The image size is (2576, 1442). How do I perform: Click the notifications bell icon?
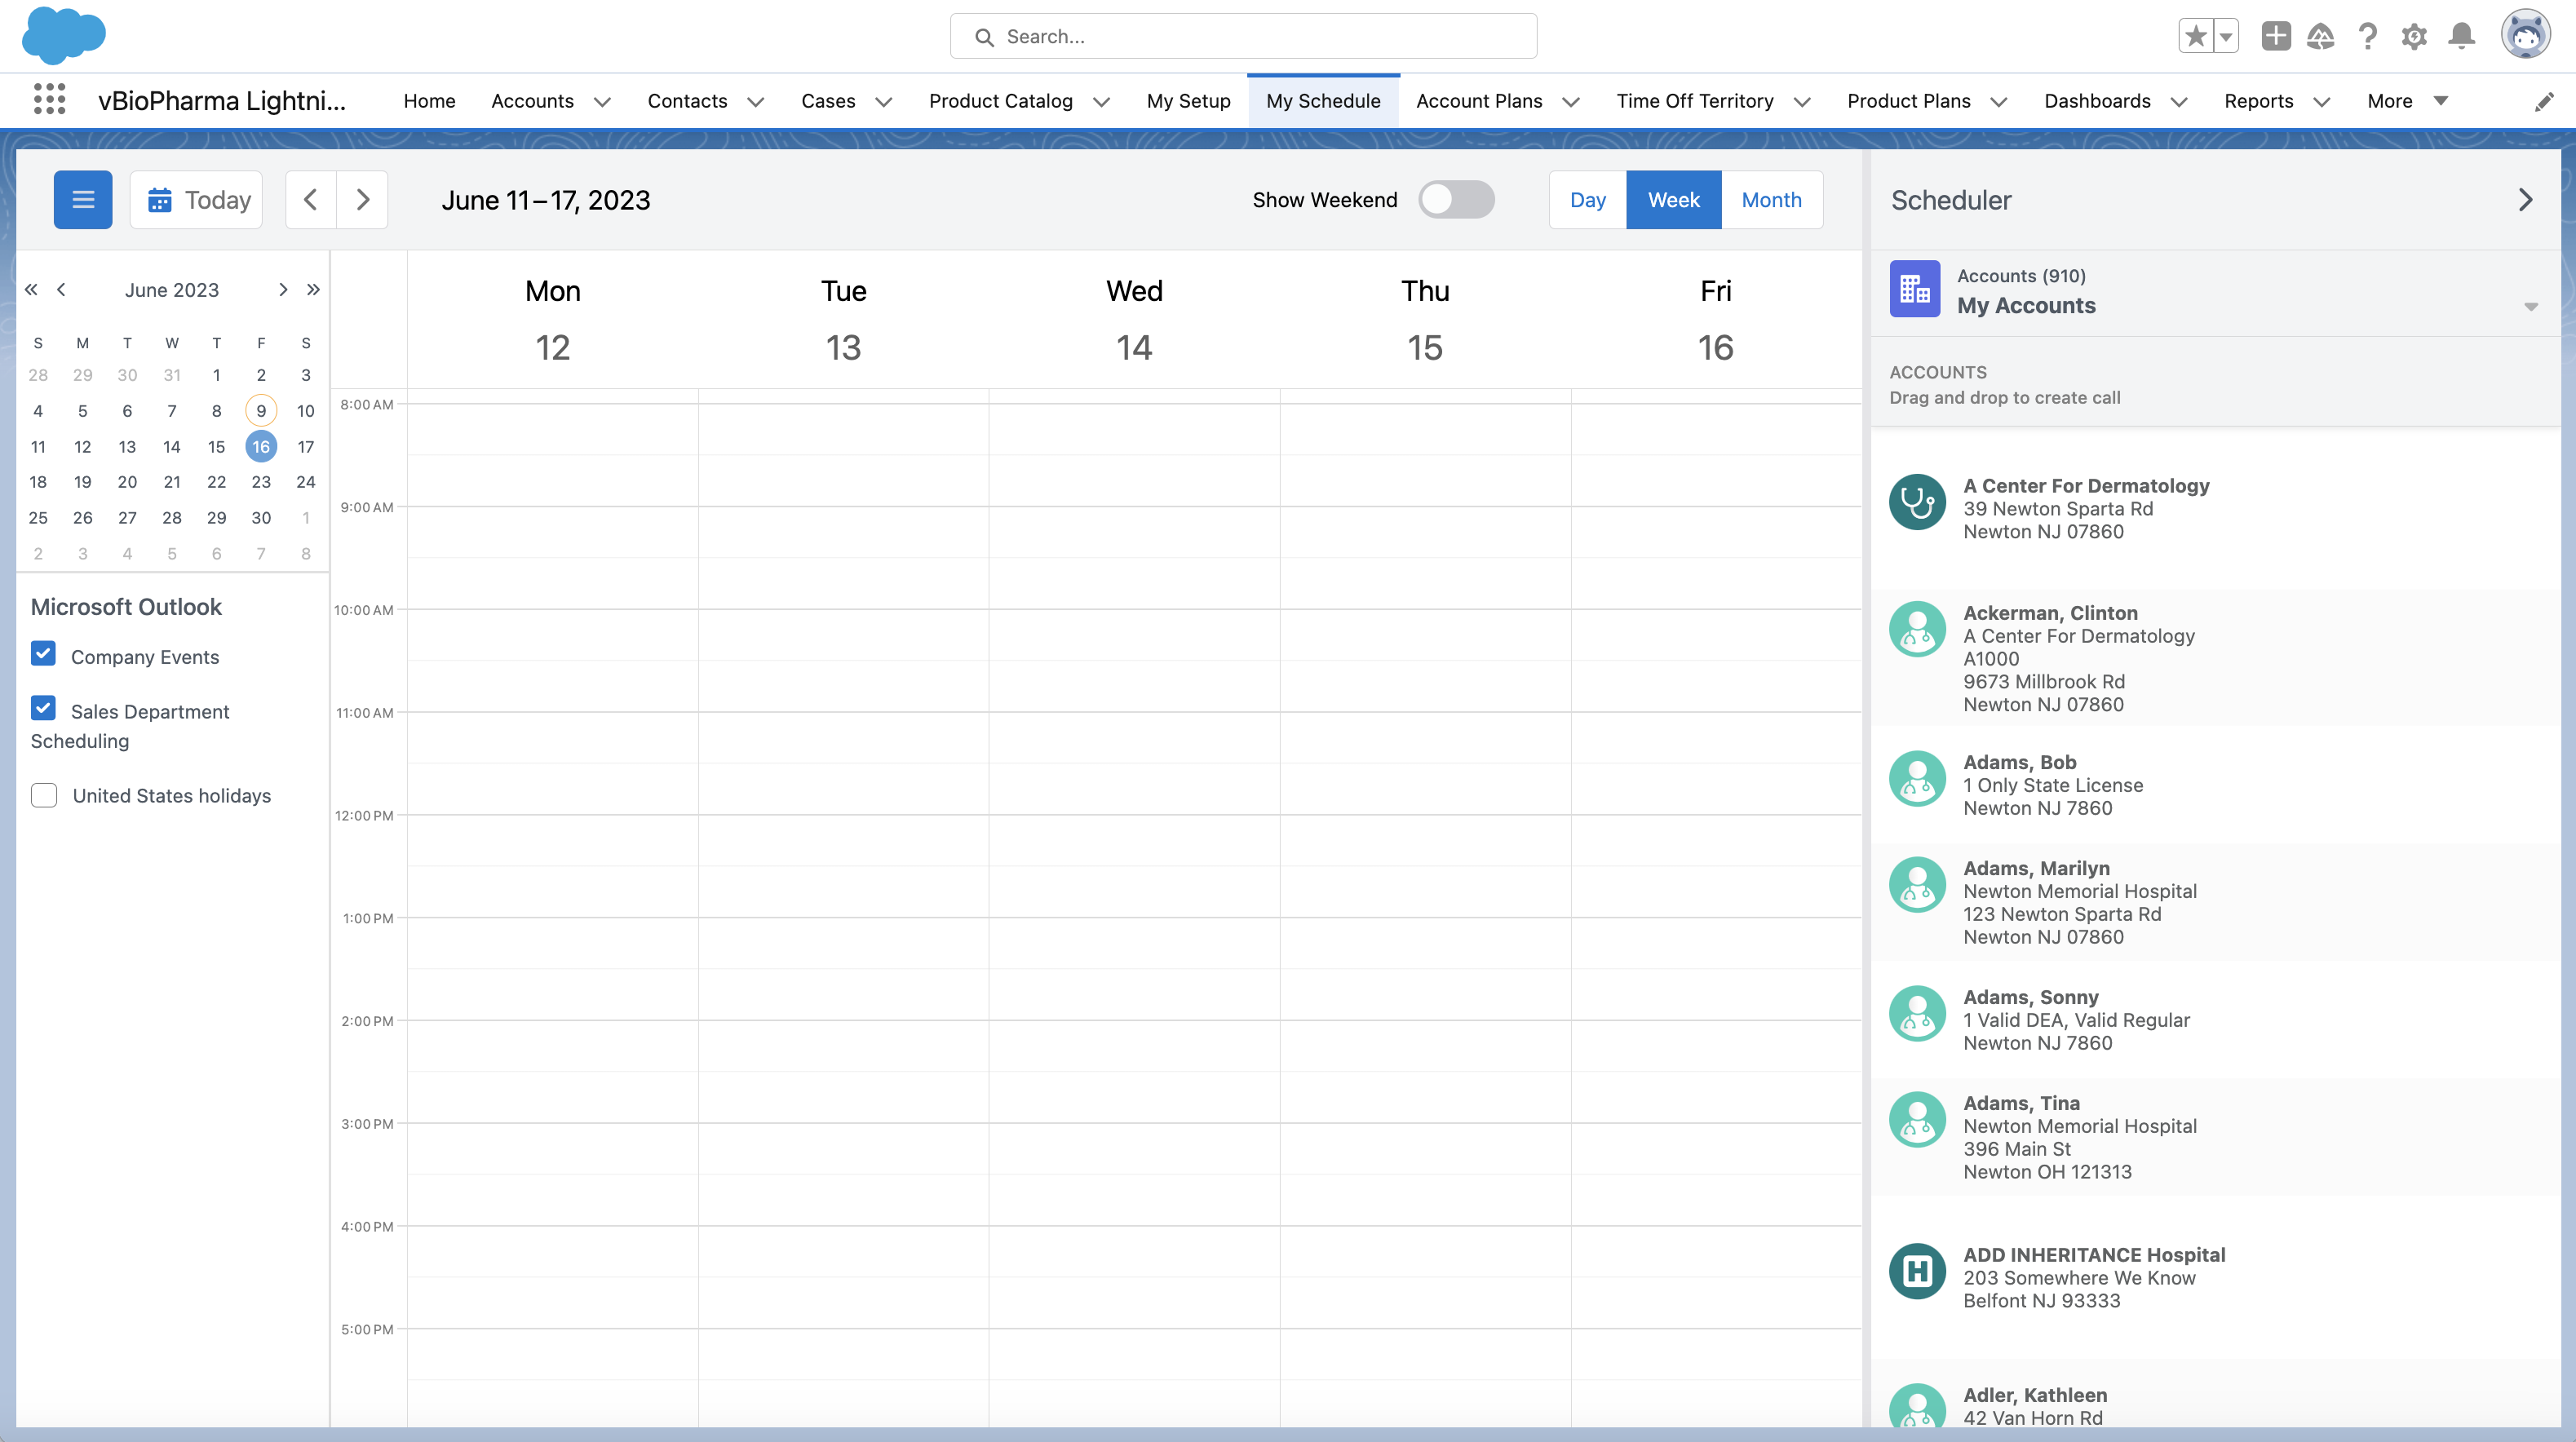(x=2461, y=37)
